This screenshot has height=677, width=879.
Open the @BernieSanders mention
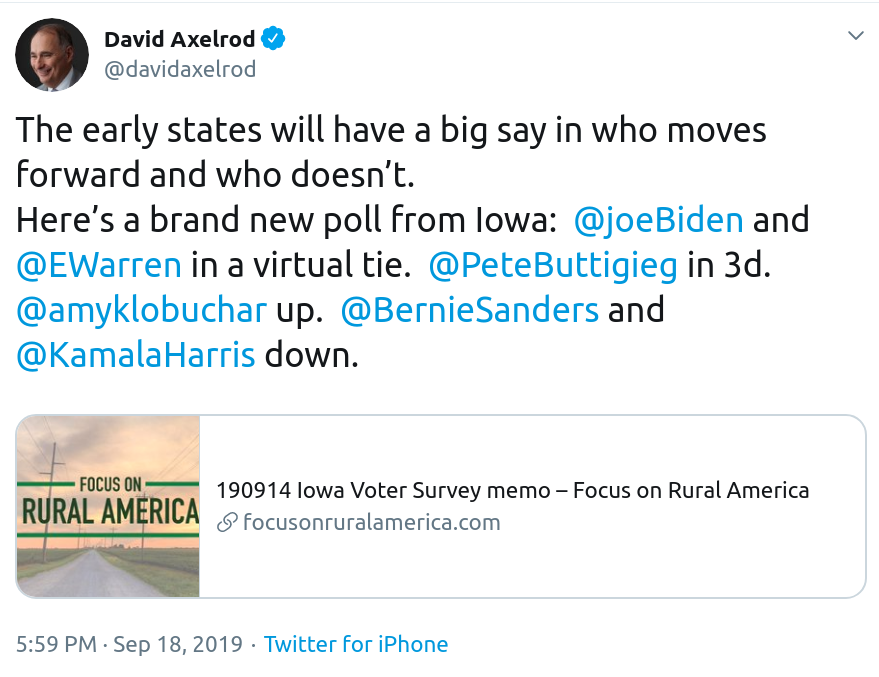[x=470, y=310]
